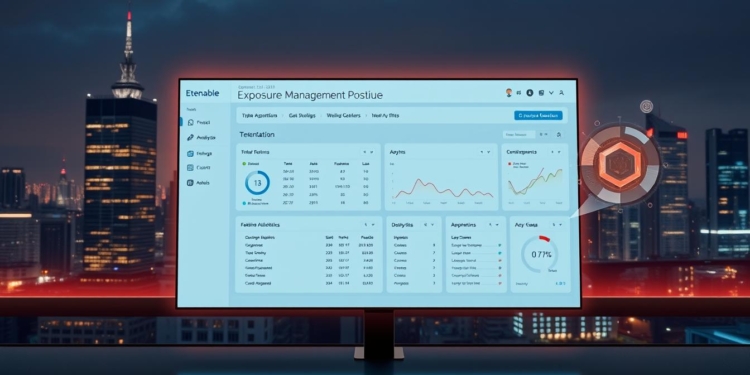Click the green legend dot above the donut
The width and height of the screenshot is (750, 375).
point(244,164)
